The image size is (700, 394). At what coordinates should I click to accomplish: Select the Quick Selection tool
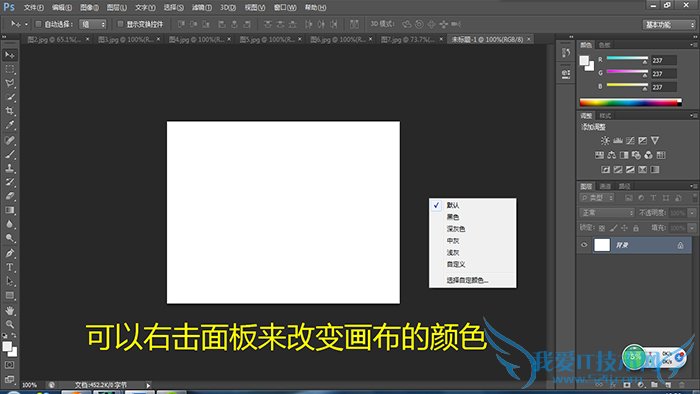pos(10,97)
